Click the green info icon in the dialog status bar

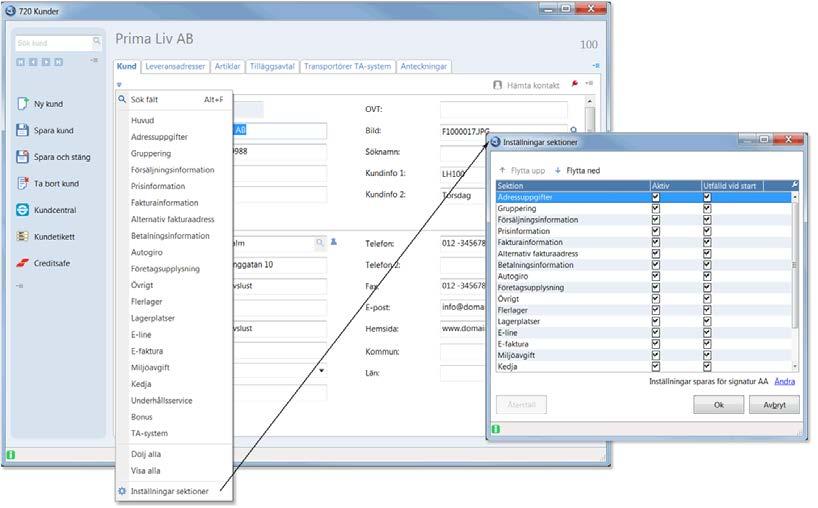(496, 429)
